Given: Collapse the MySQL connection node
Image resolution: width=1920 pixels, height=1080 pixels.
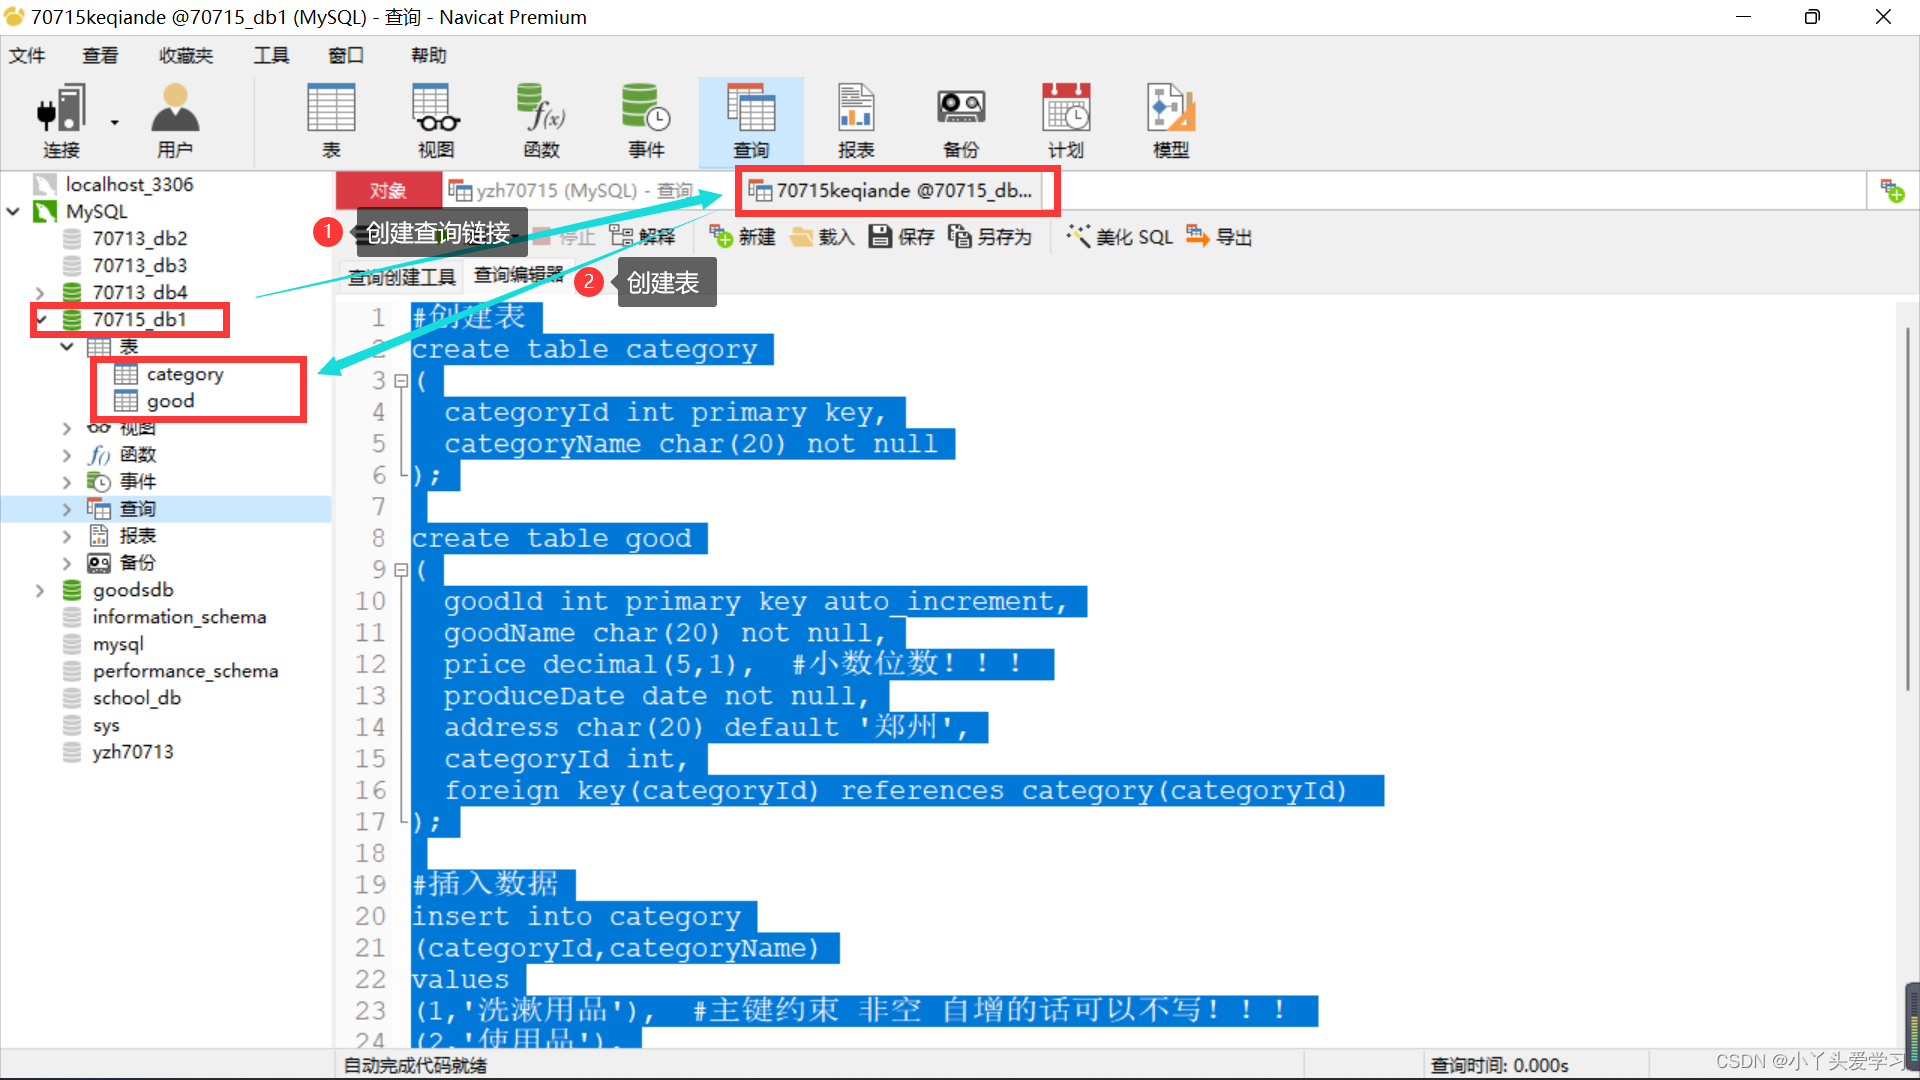Looking at the screenshot, I should [14, 212].
